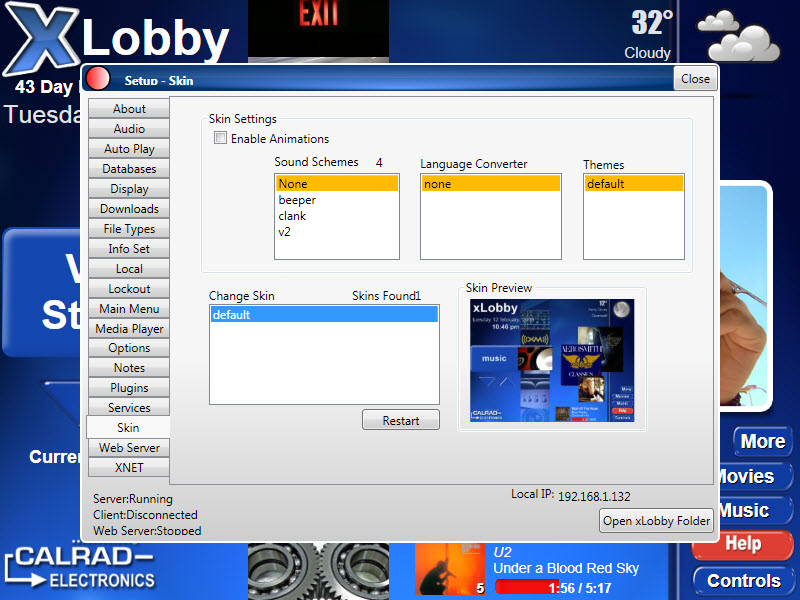The image size is (800, 600).
Task: Open the Info Set tab
Action: tap(129, 248)
